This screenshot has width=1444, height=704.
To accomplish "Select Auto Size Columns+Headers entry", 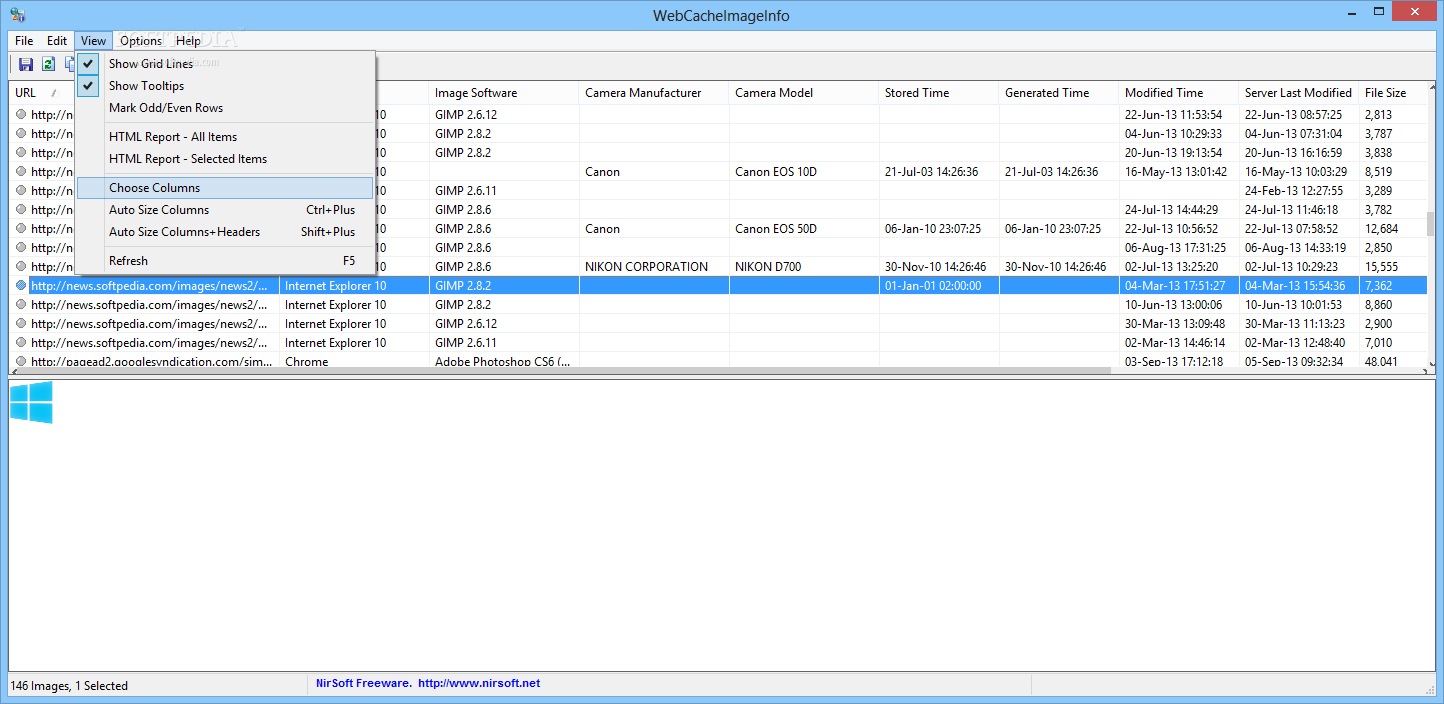I will point(225,232).
